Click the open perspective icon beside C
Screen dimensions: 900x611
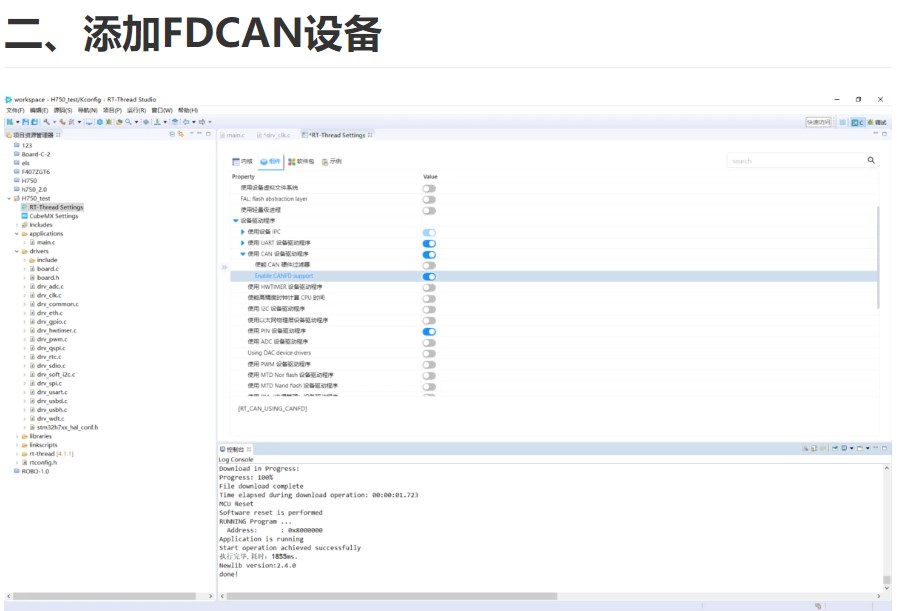coord(843,122)
